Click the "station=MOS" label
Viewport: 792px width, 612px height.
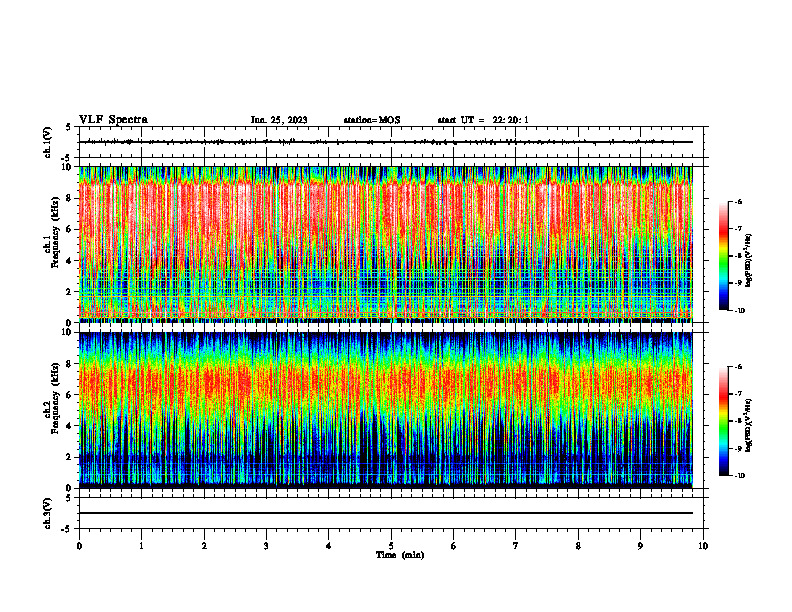(372, 120)
